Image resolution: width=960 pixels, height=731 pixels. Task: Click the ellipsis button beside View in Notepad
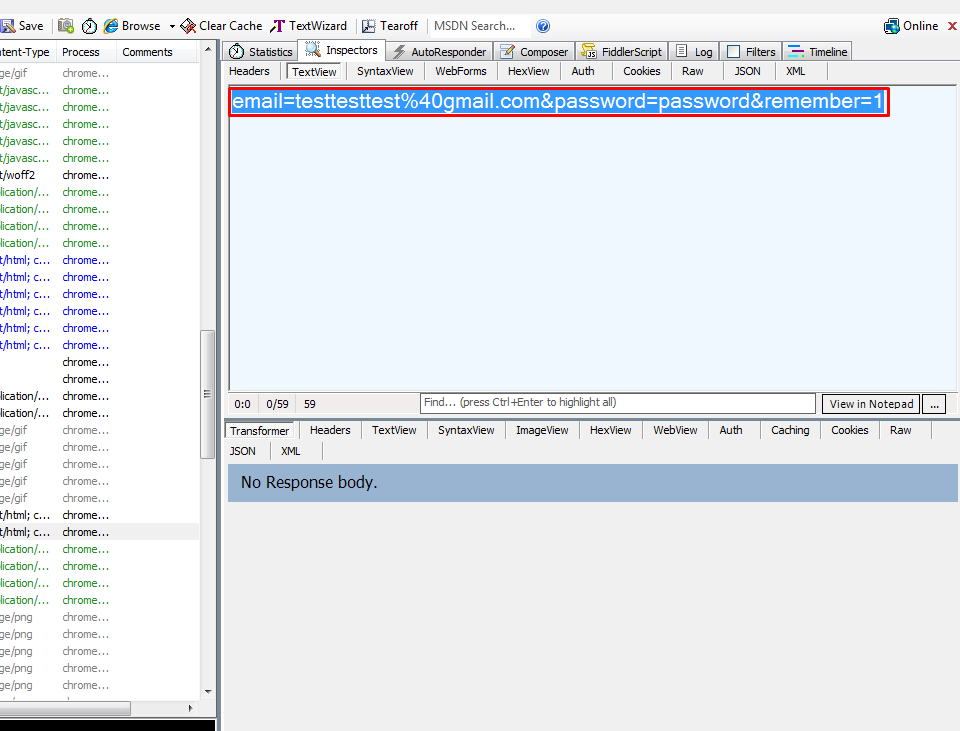point(933,404)
